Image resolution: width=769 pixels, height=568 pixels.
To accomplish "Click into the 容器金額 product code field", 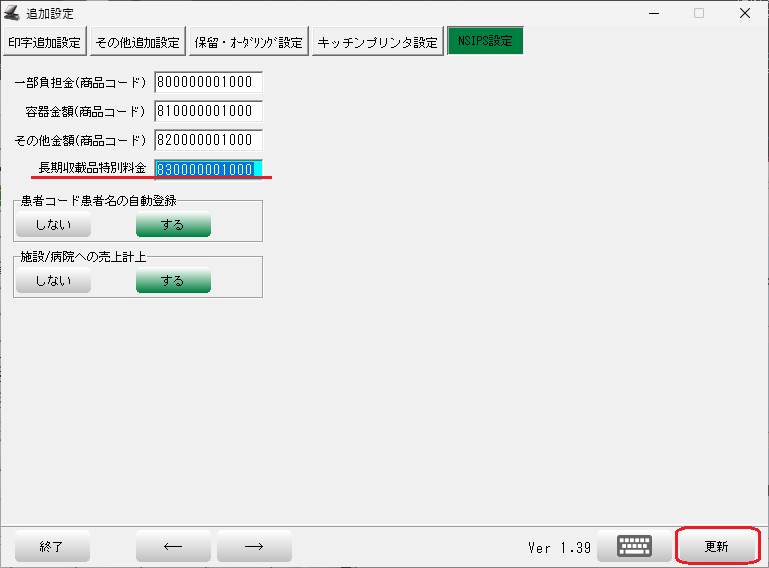I will (x=208, y=111).
